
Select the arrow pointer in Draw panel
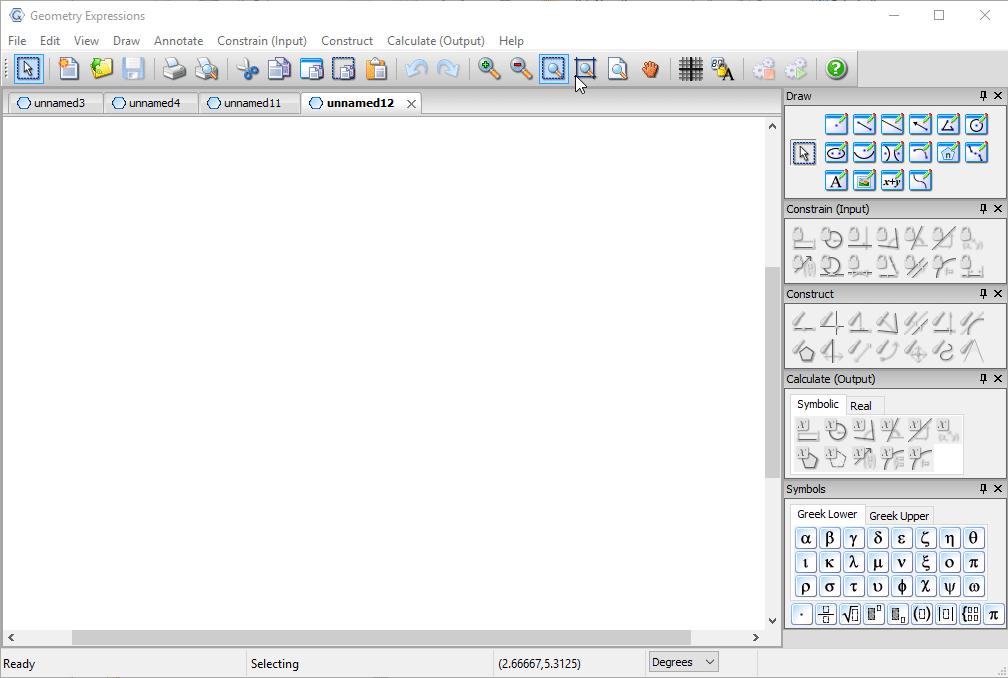[x=804, y=153]
